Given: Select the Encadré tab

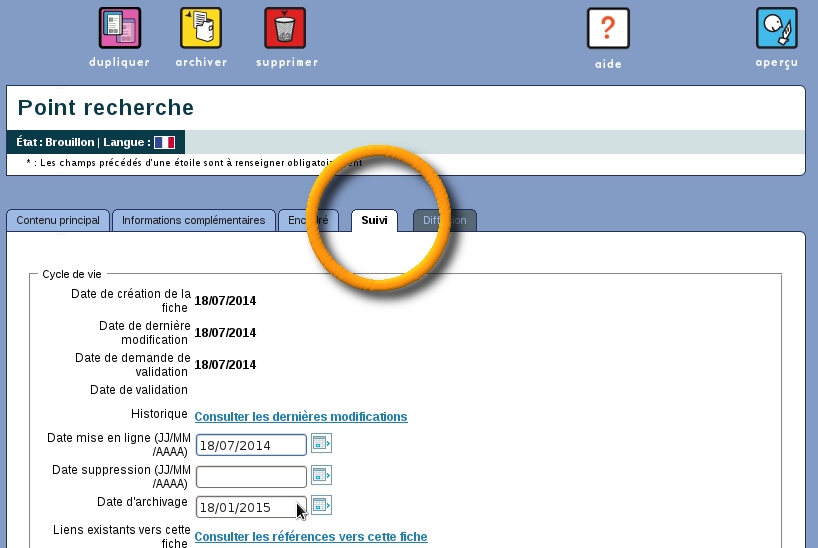Looking at the screenshot, I should tap(305, 221).
